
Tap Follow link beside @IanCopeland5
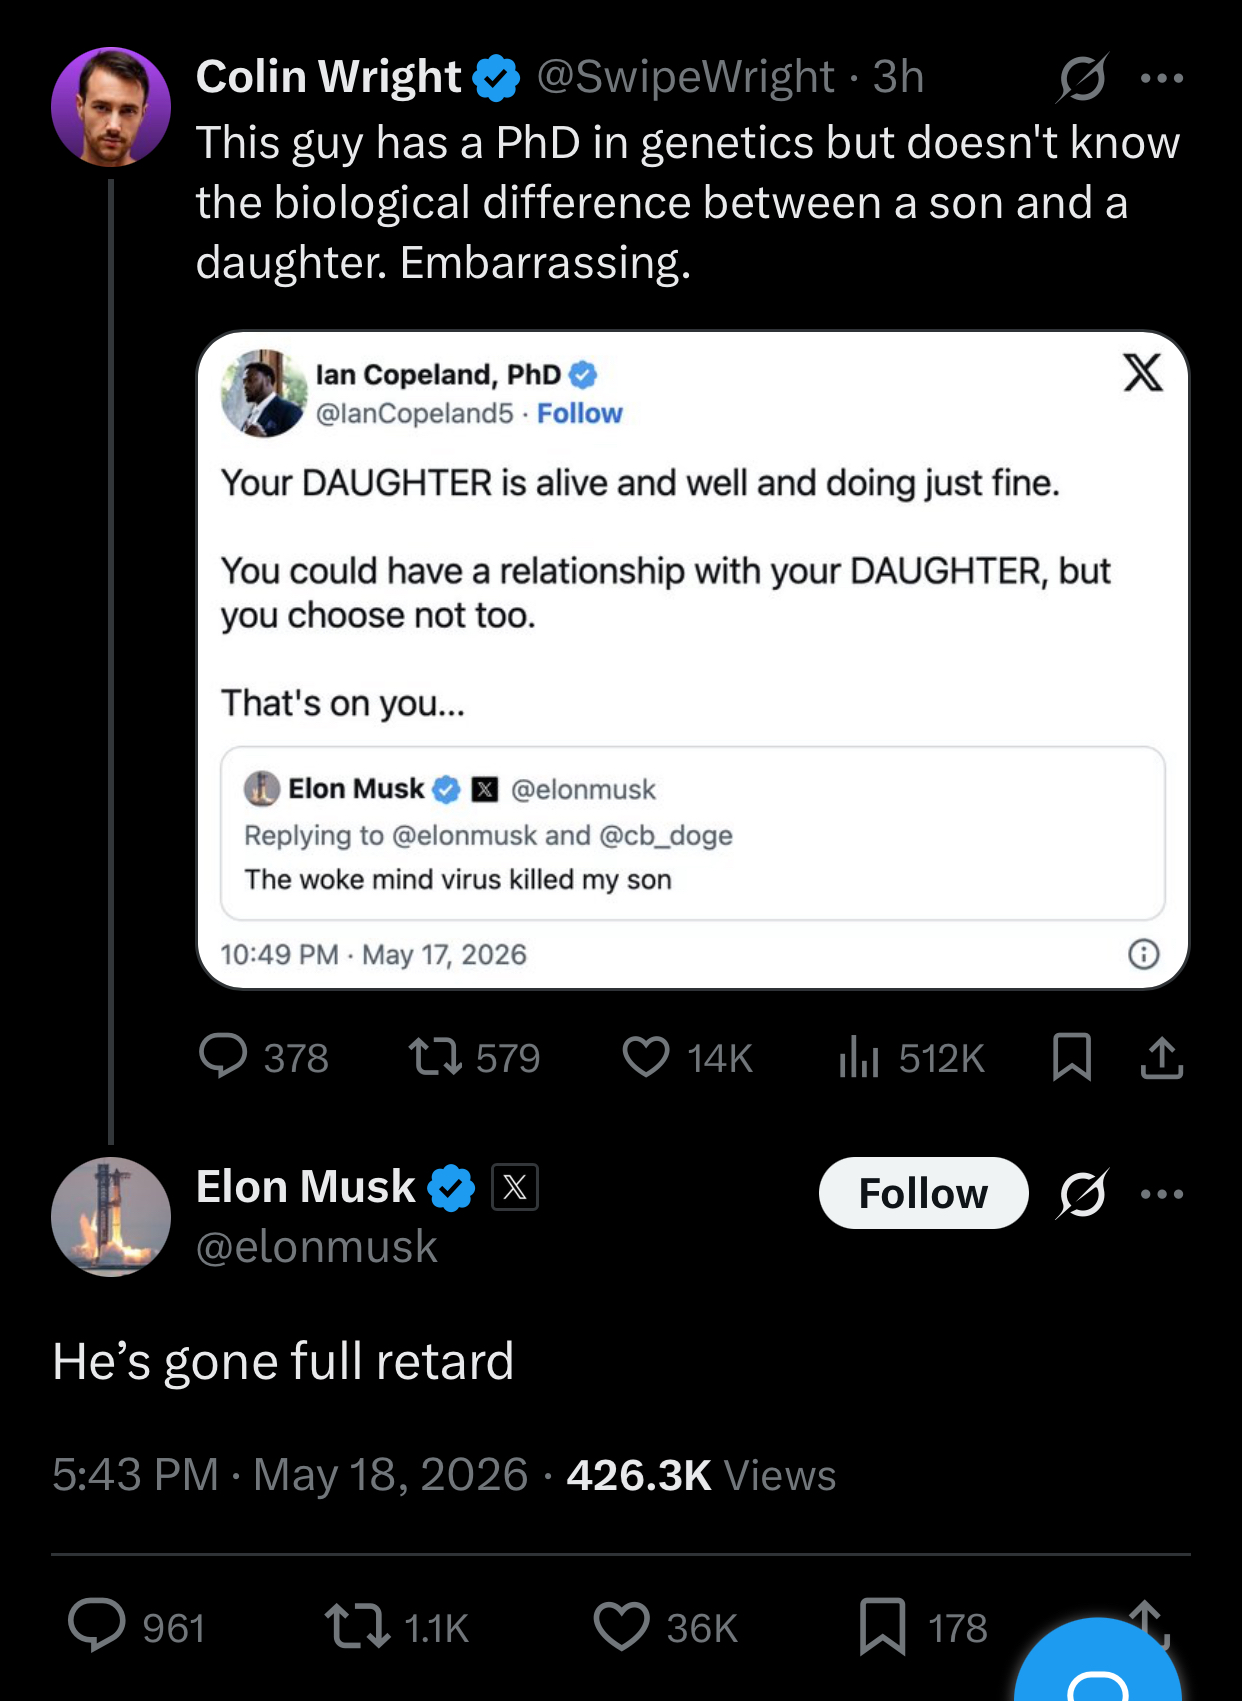[579, 413]
